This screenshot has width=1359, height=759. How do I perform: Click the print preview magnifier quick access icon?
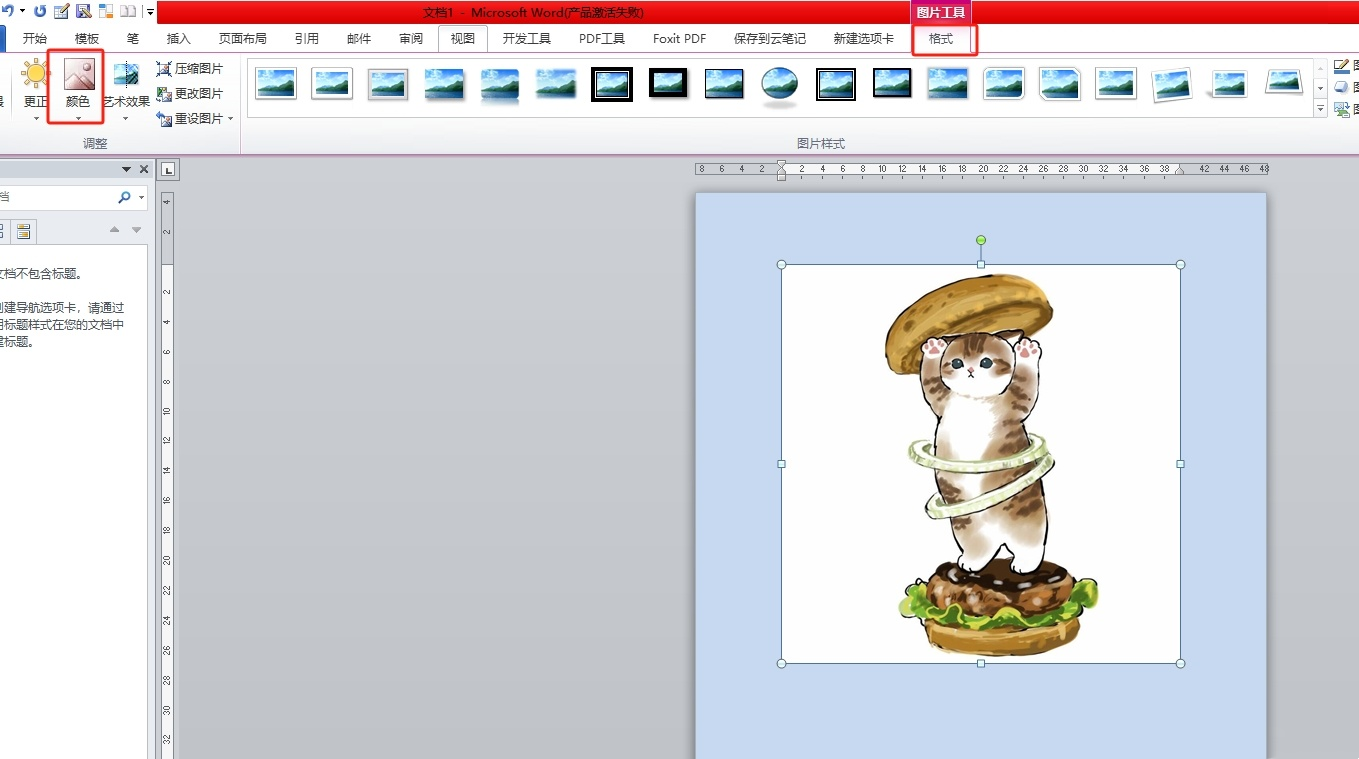point(84,12)
